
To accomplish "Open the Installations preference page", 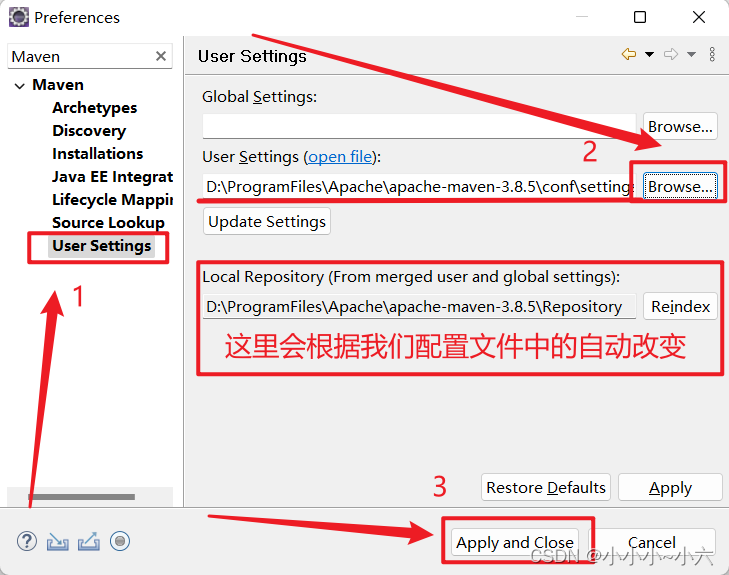I will pyautogui.click(x=98, y=154).
